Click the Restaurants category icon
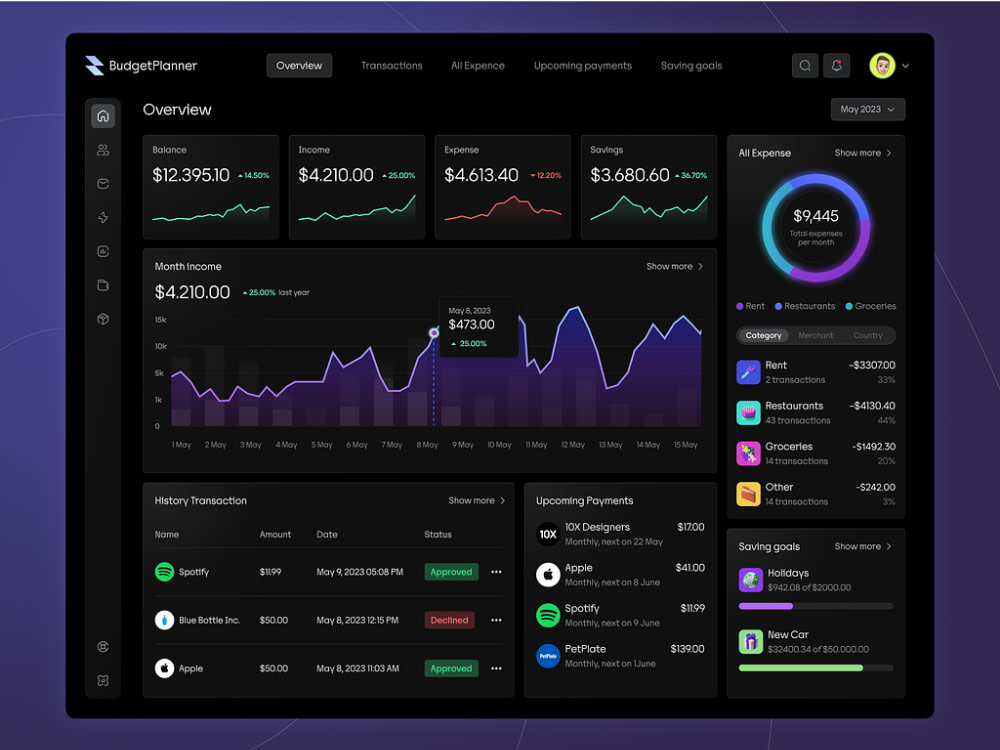The width and height of the screenshot is (1000, 750). point(748,413)
